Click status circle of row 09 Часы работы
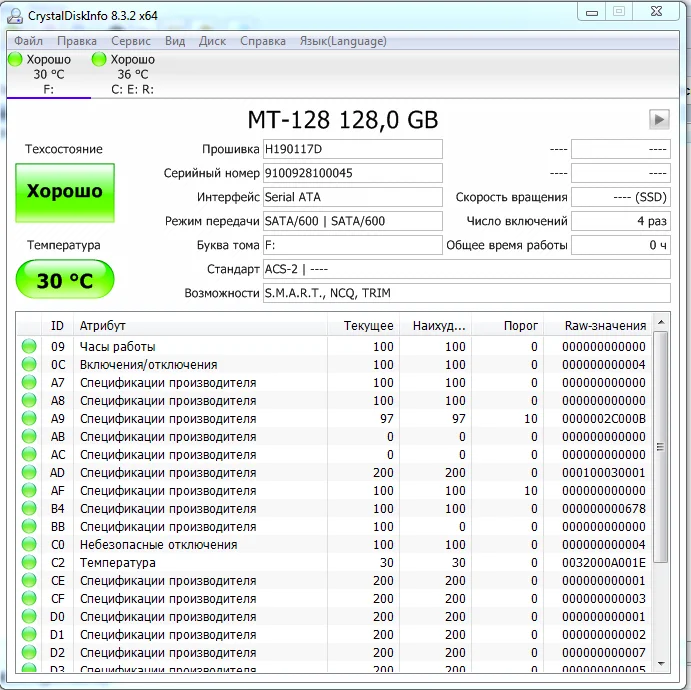The image size is (691, 690). [29, 346]
